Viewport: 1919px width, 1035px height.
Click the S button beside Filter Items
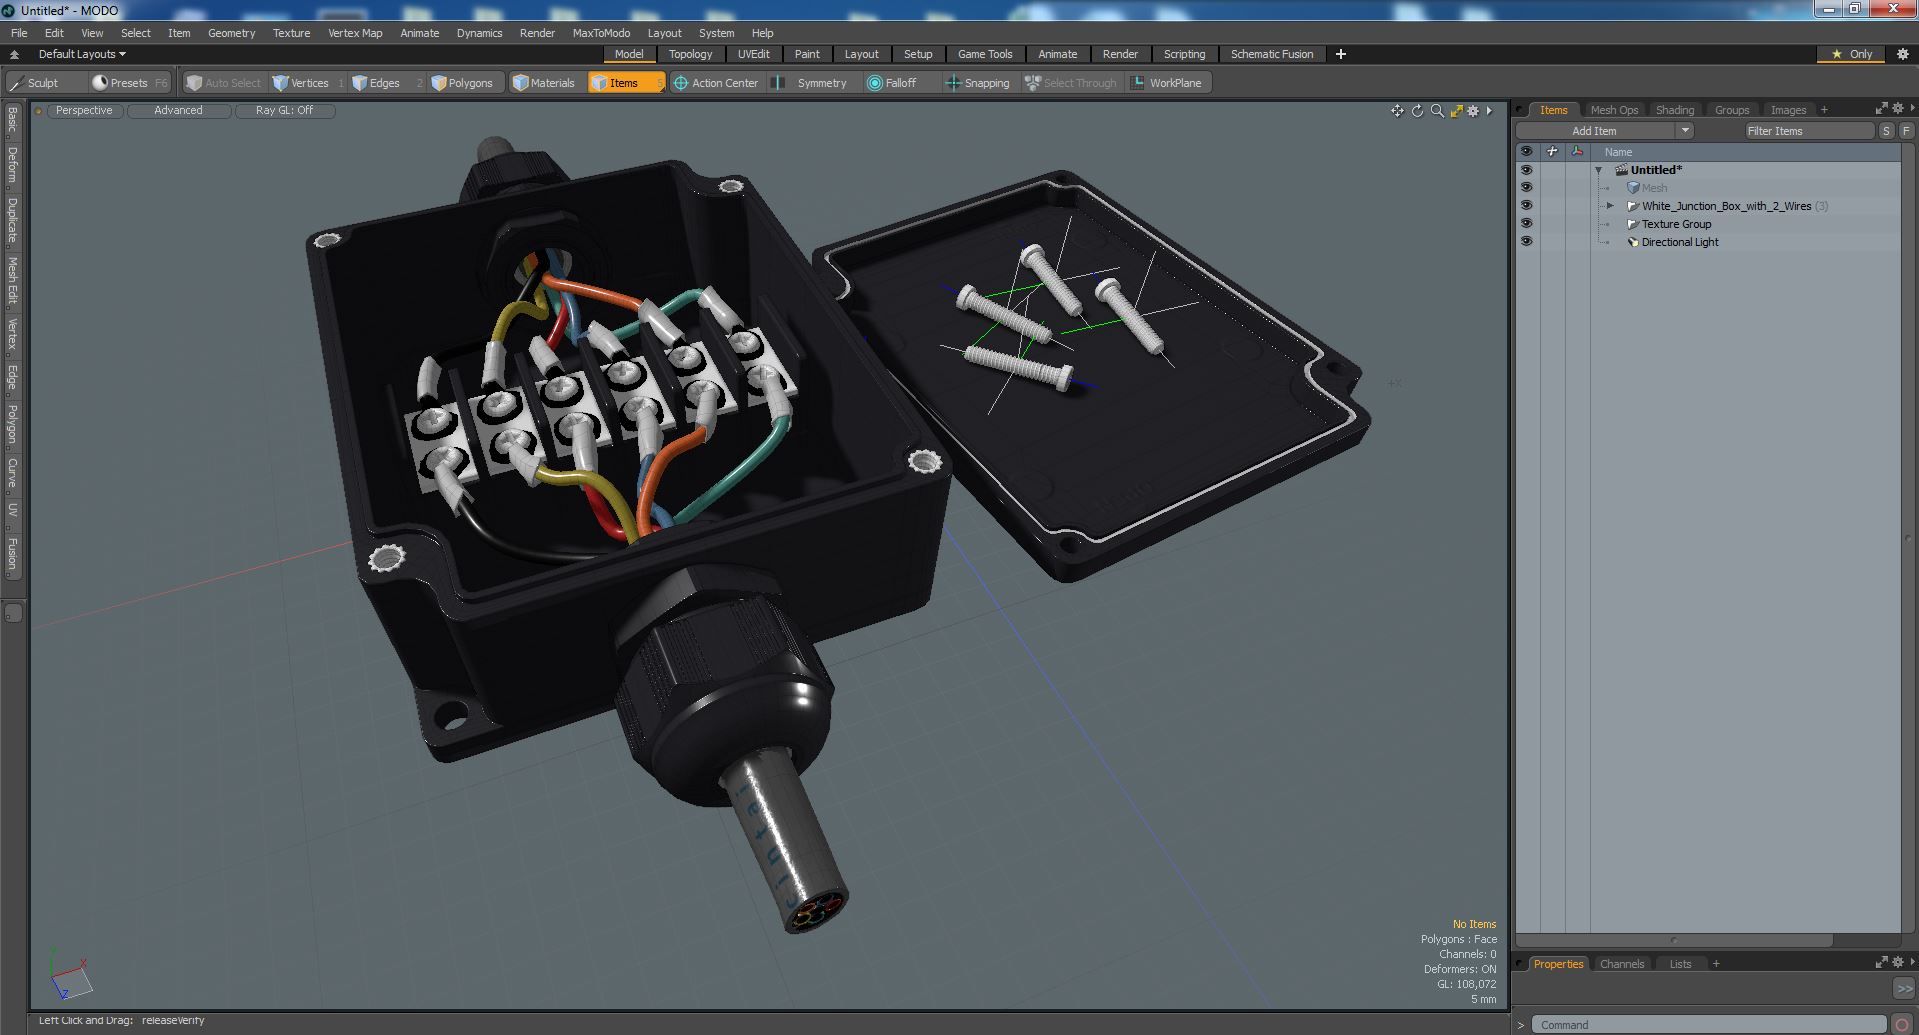(x=1886, y=131)
